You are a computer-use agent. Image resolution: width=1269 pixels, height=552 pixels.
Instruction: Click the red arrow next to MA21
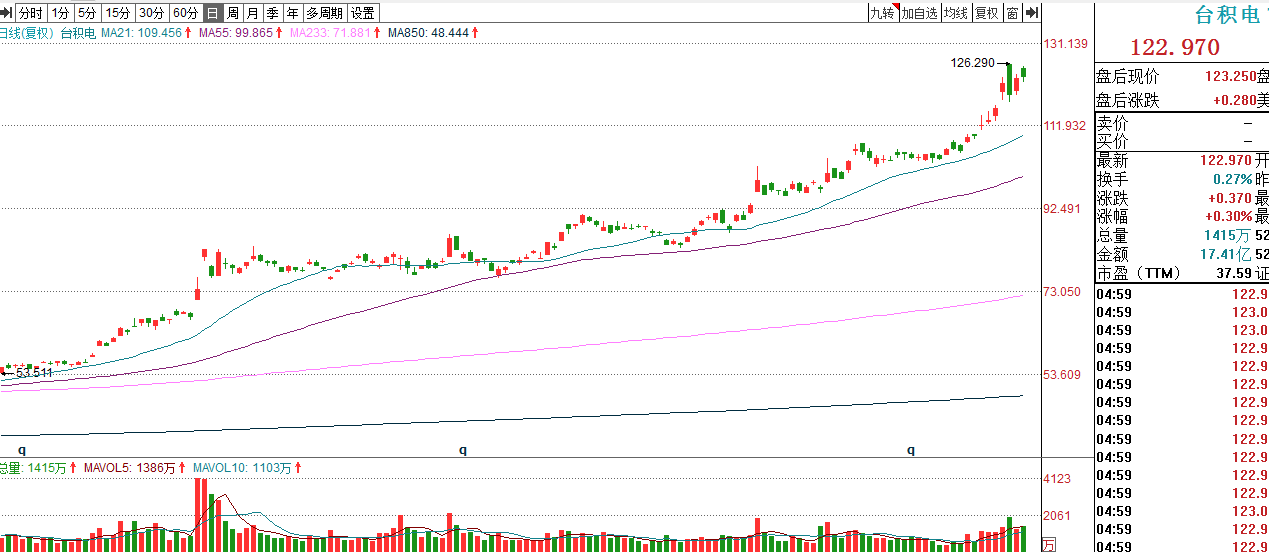187,33
